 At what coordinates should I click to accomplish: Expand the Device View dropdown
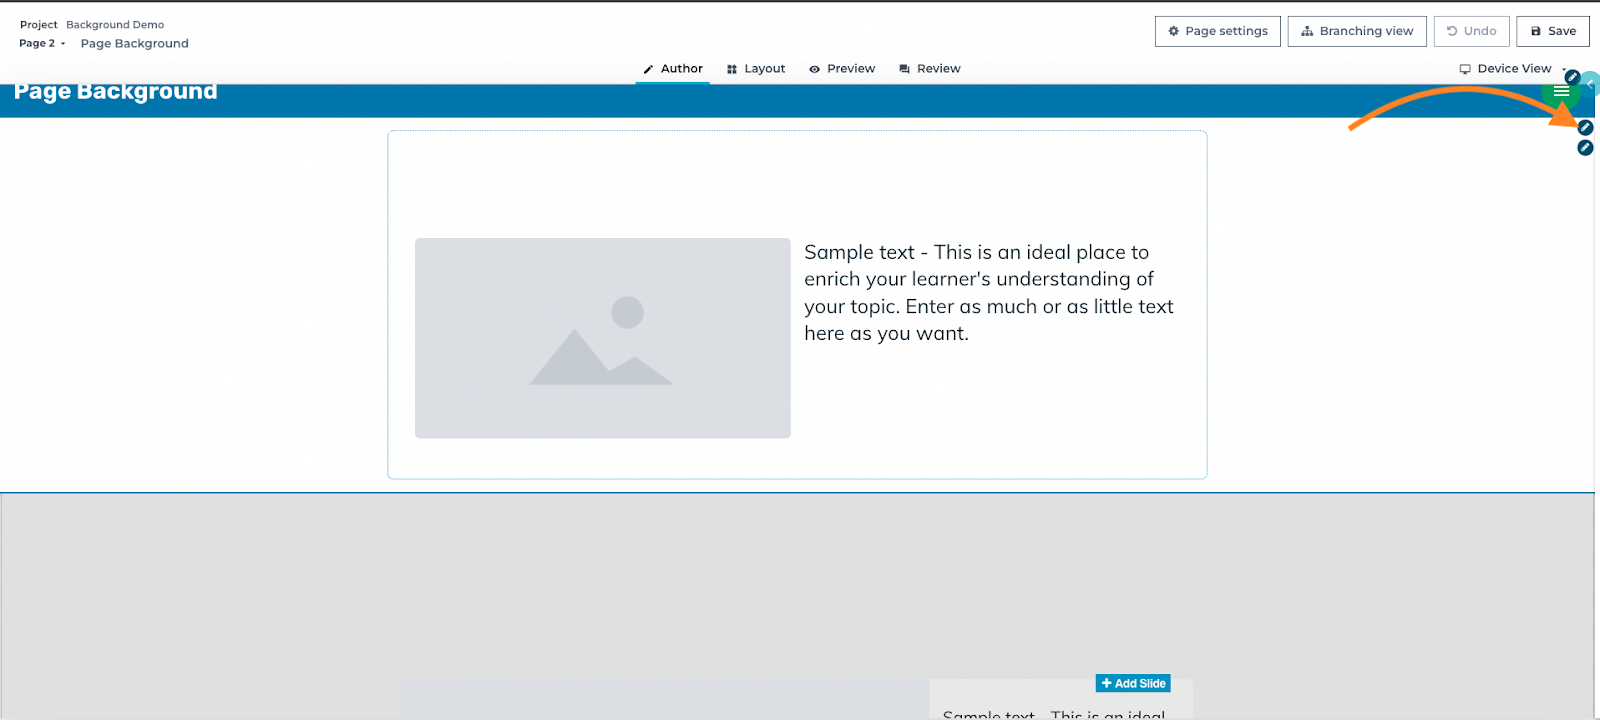click(1512, 69)
